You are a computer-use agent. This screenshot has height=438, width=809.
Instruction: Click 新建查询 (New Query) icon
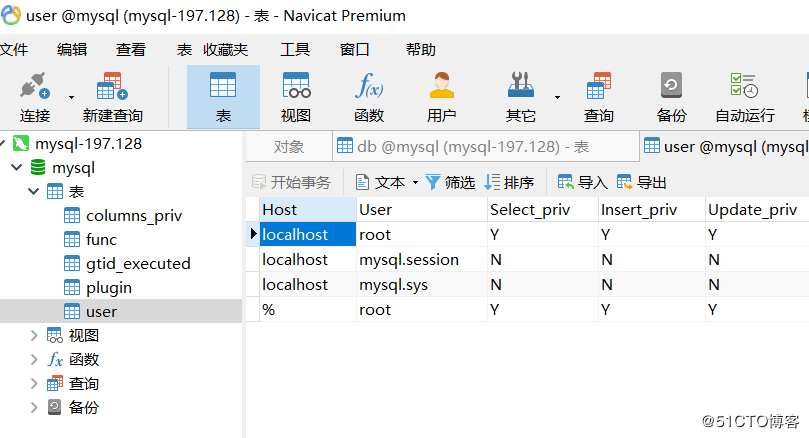pyautogui.click(x=112, y=97)
